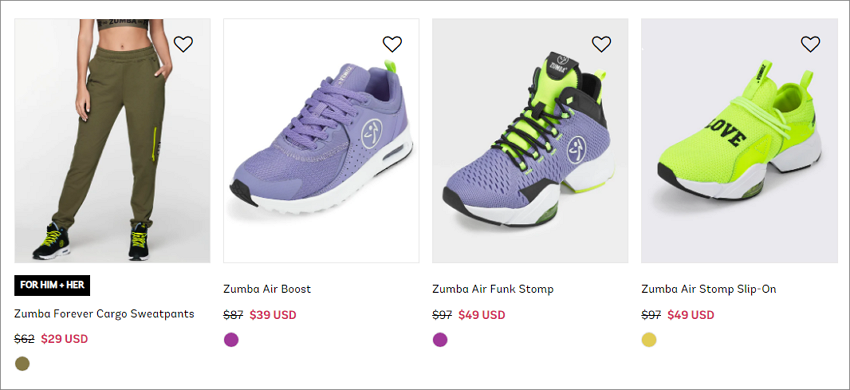Tap the heart icon on Air Funk Stomp
850x390 pixels.
pos(601,44)
